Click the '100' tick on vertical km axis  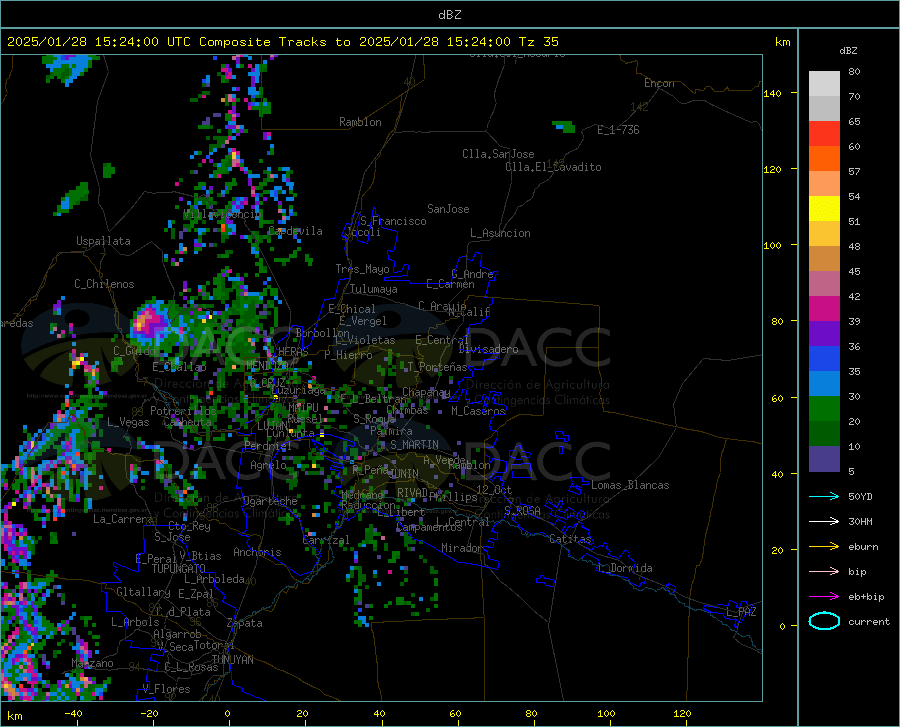[x=773, y=246]
